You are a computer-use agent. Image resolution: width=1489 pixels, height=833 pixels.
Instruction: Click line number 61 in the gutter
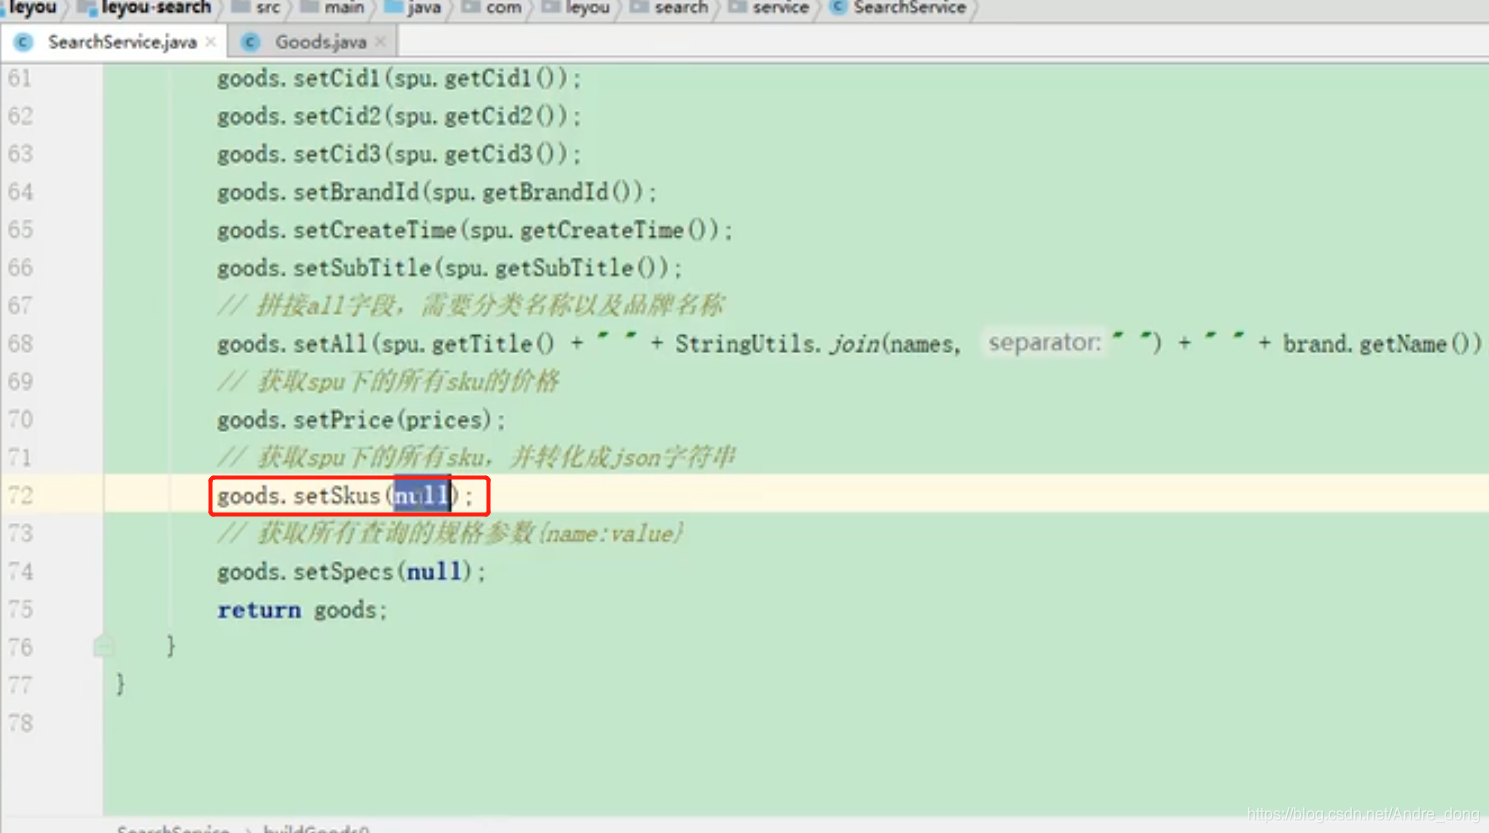(x=20, y=78)
